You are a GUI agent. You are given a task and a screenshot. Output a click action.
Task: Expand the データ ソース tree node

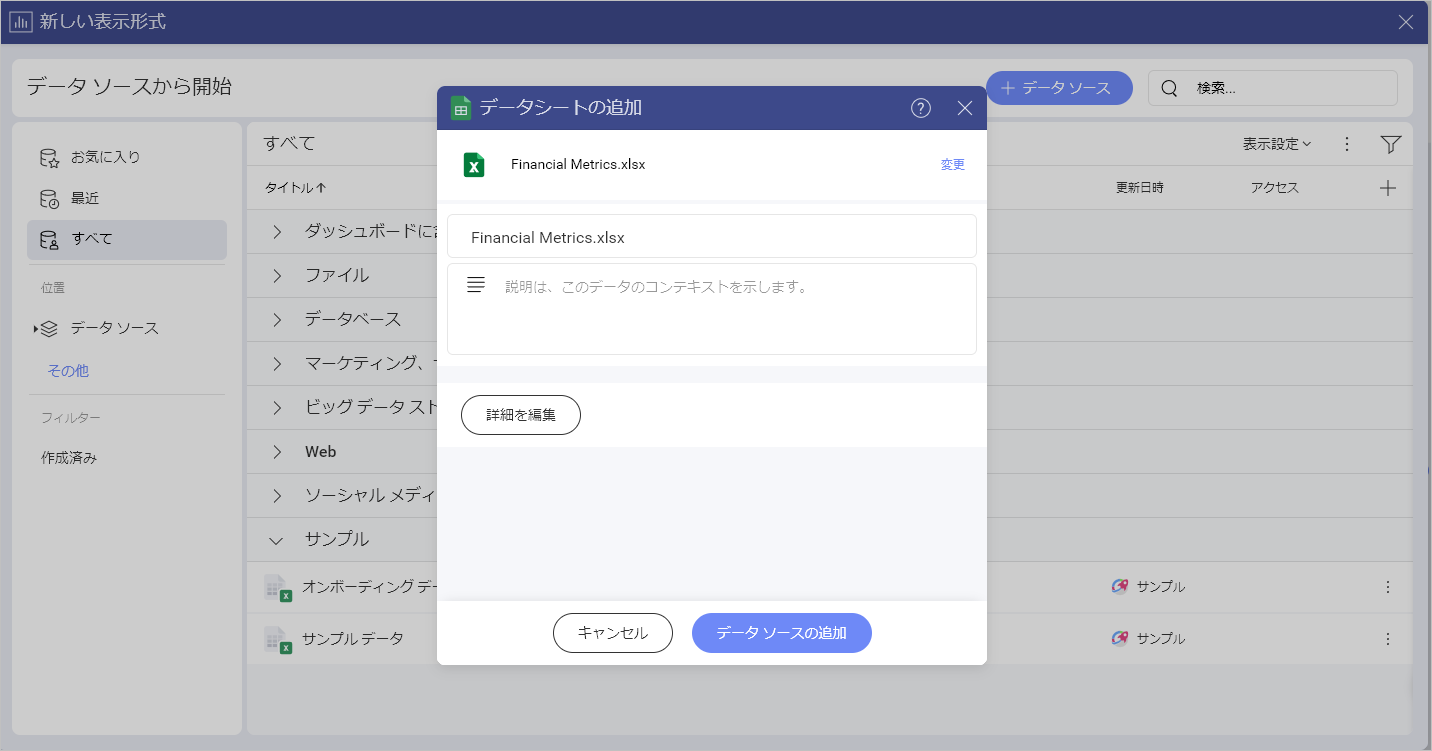[37, 328]
